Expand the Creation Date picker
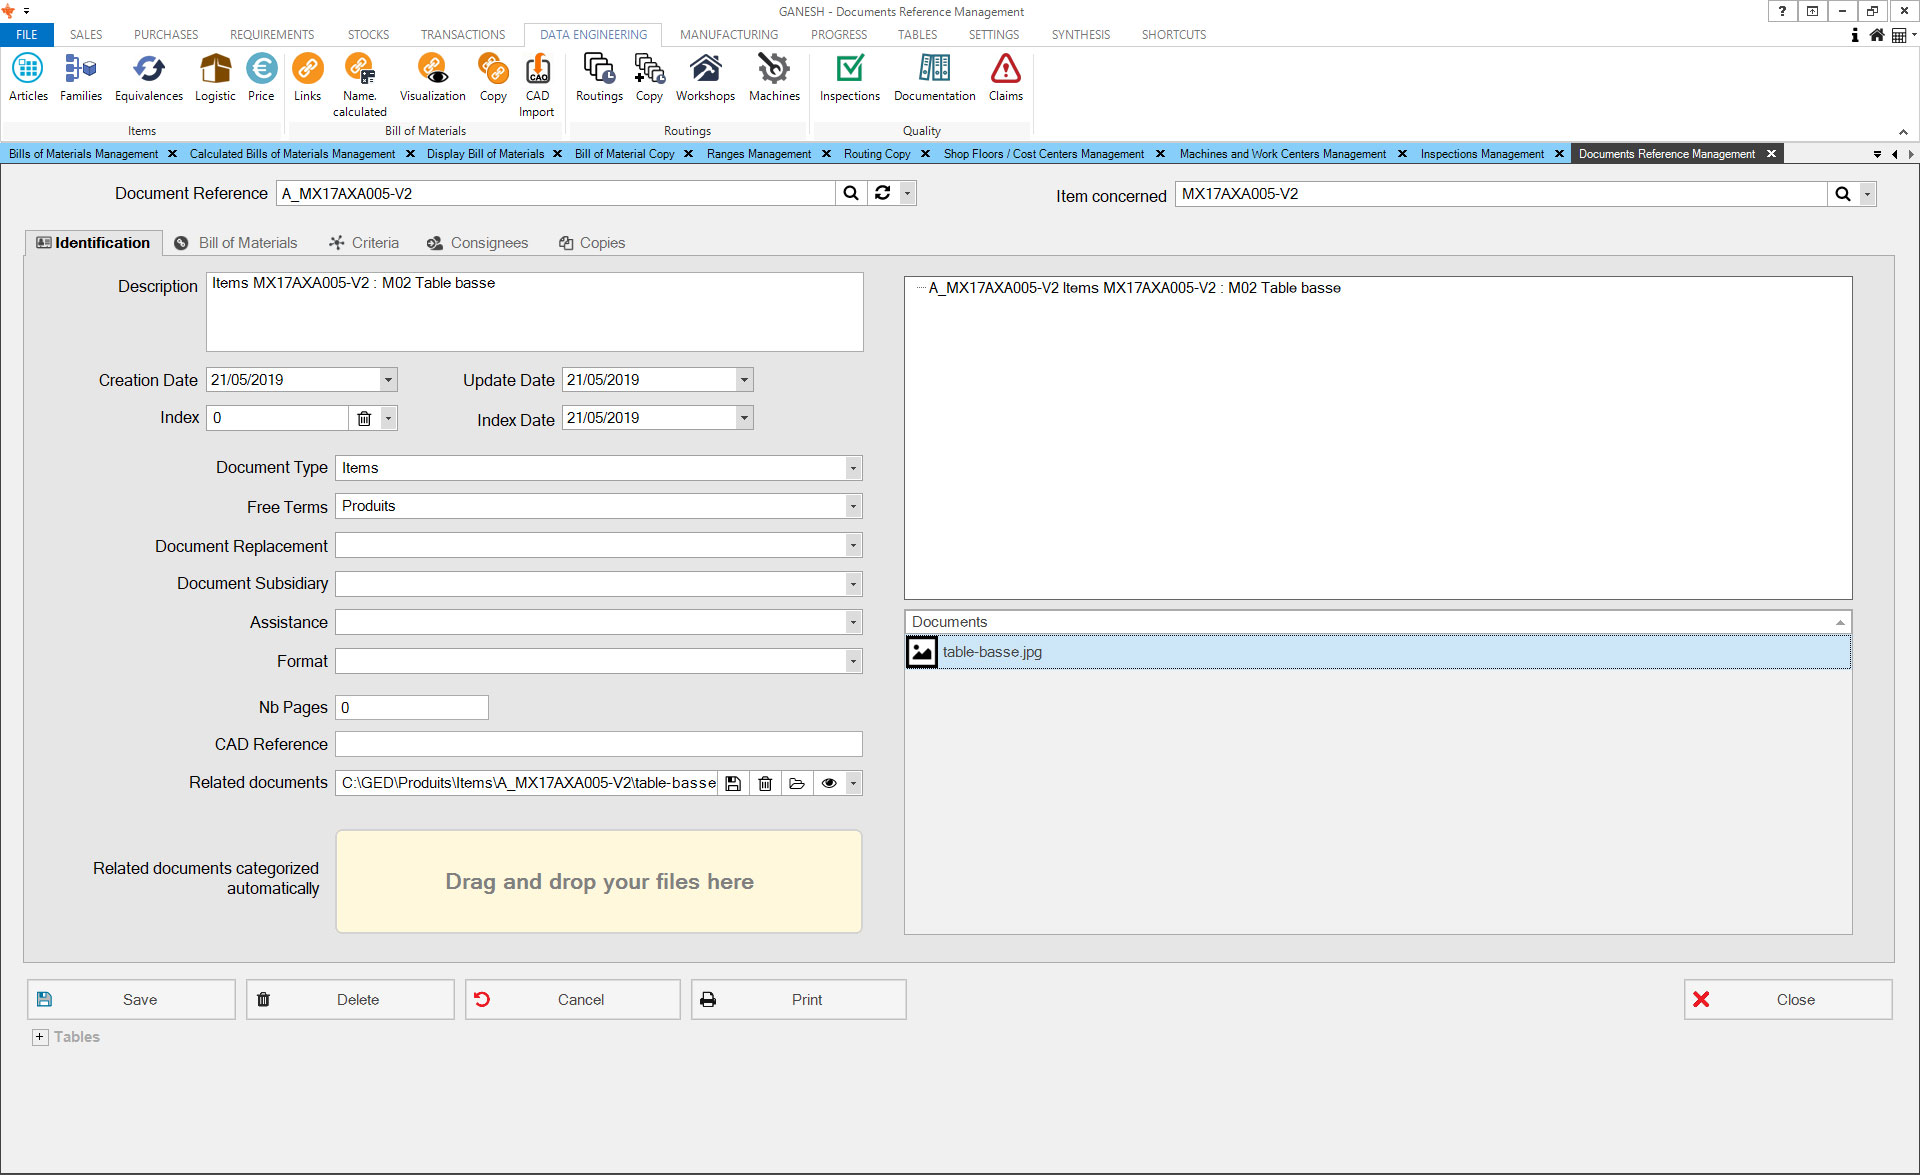1920x1175 pixels. coord(388,380)
